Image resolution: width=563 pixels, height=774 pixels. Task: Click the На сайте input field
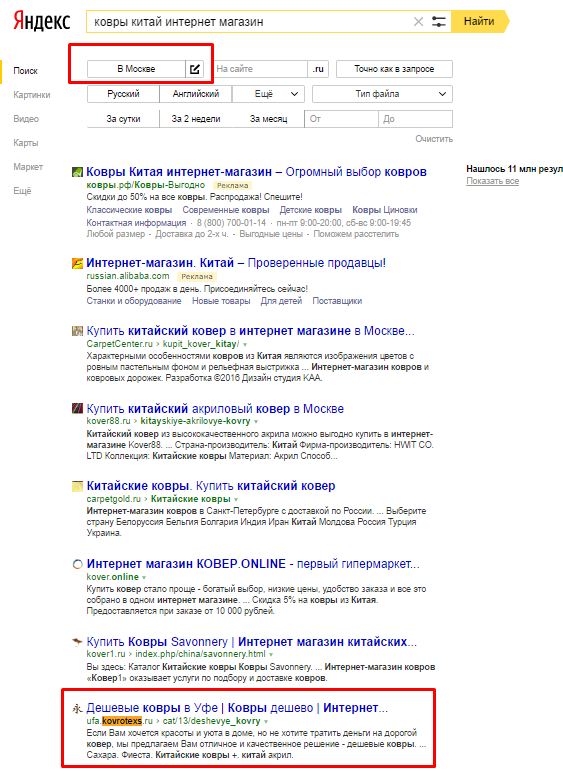coord(261,69)
